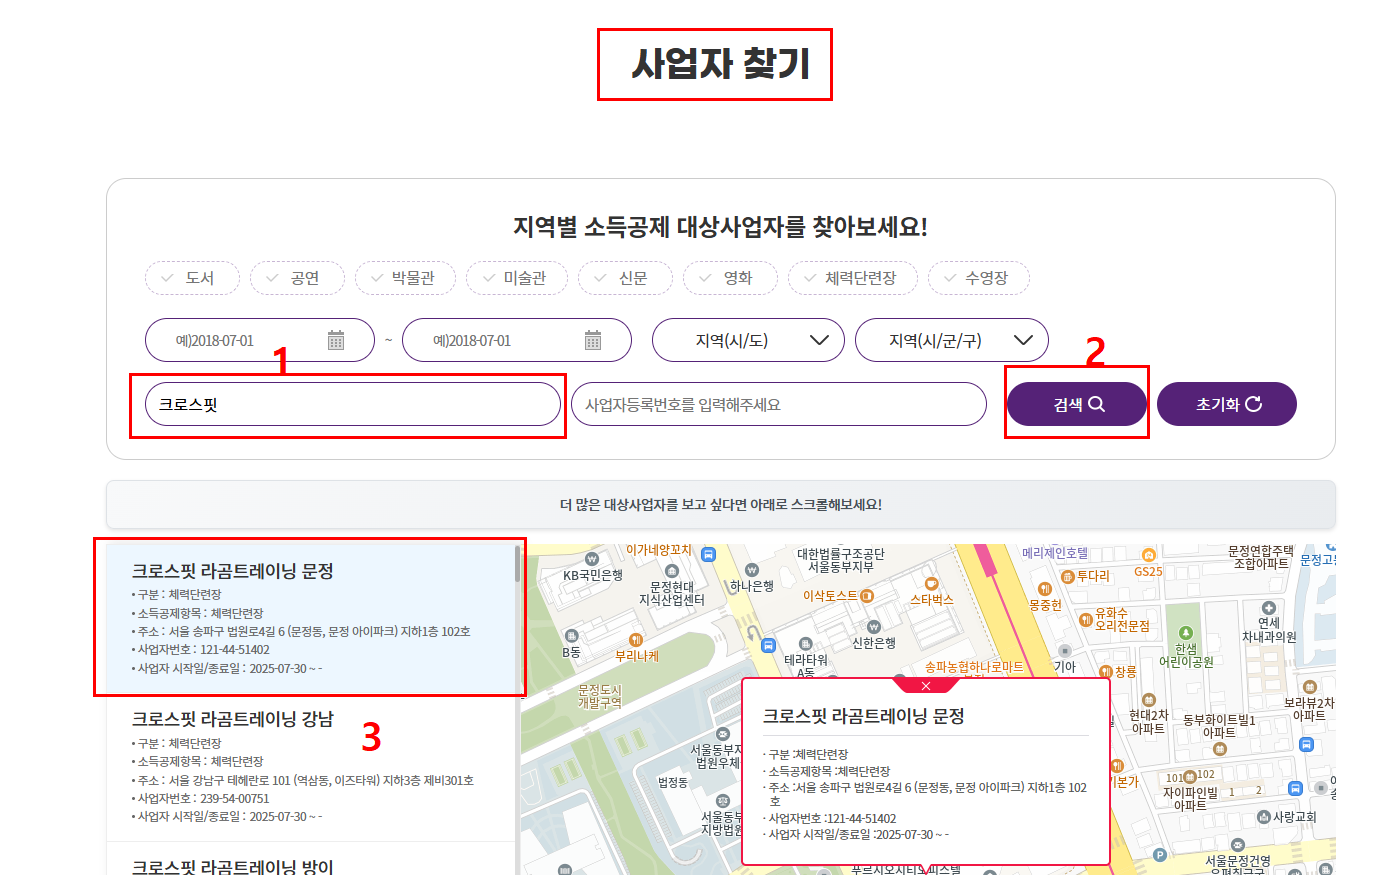Open calendar picker in the end date field
Viewport: 1384px width, 875px height.
pos(593,340)
